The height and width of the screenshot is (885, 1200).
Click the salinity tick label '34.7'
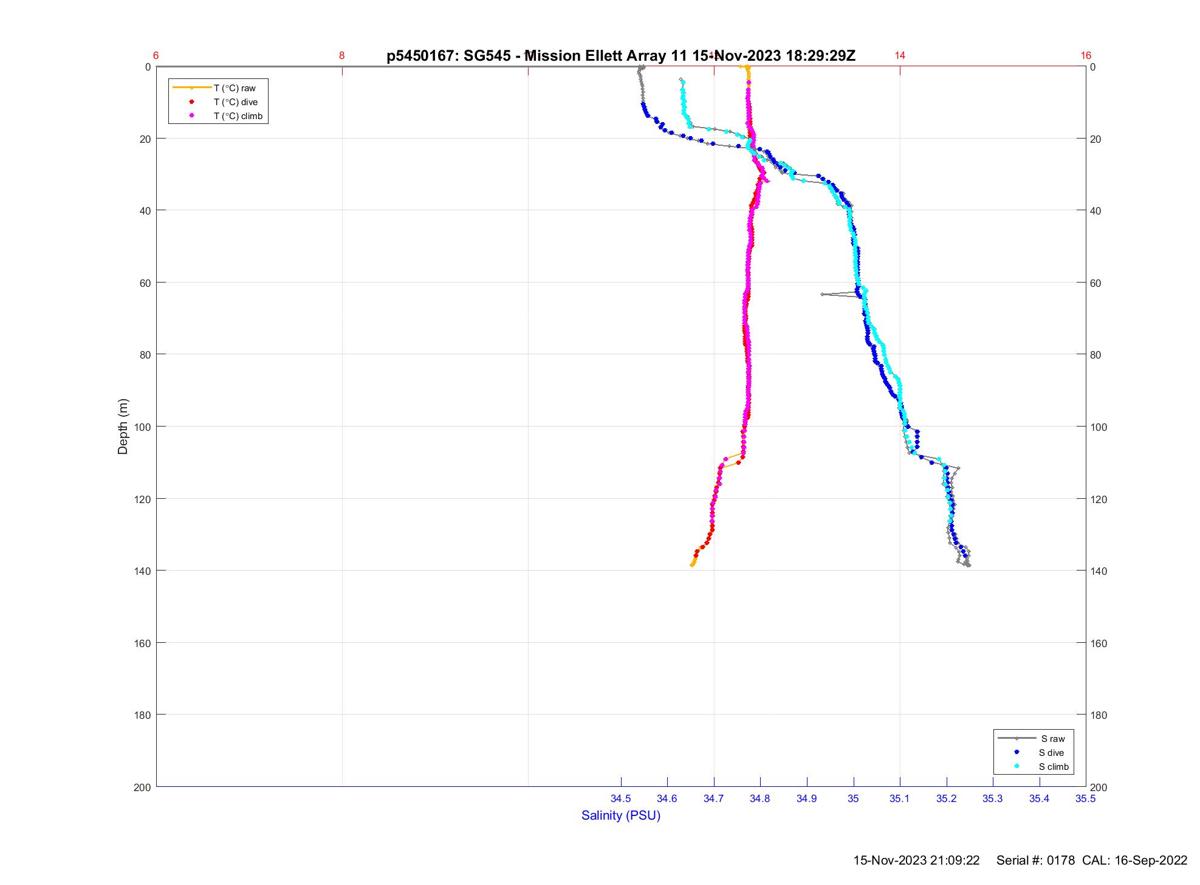click(714, 799)
